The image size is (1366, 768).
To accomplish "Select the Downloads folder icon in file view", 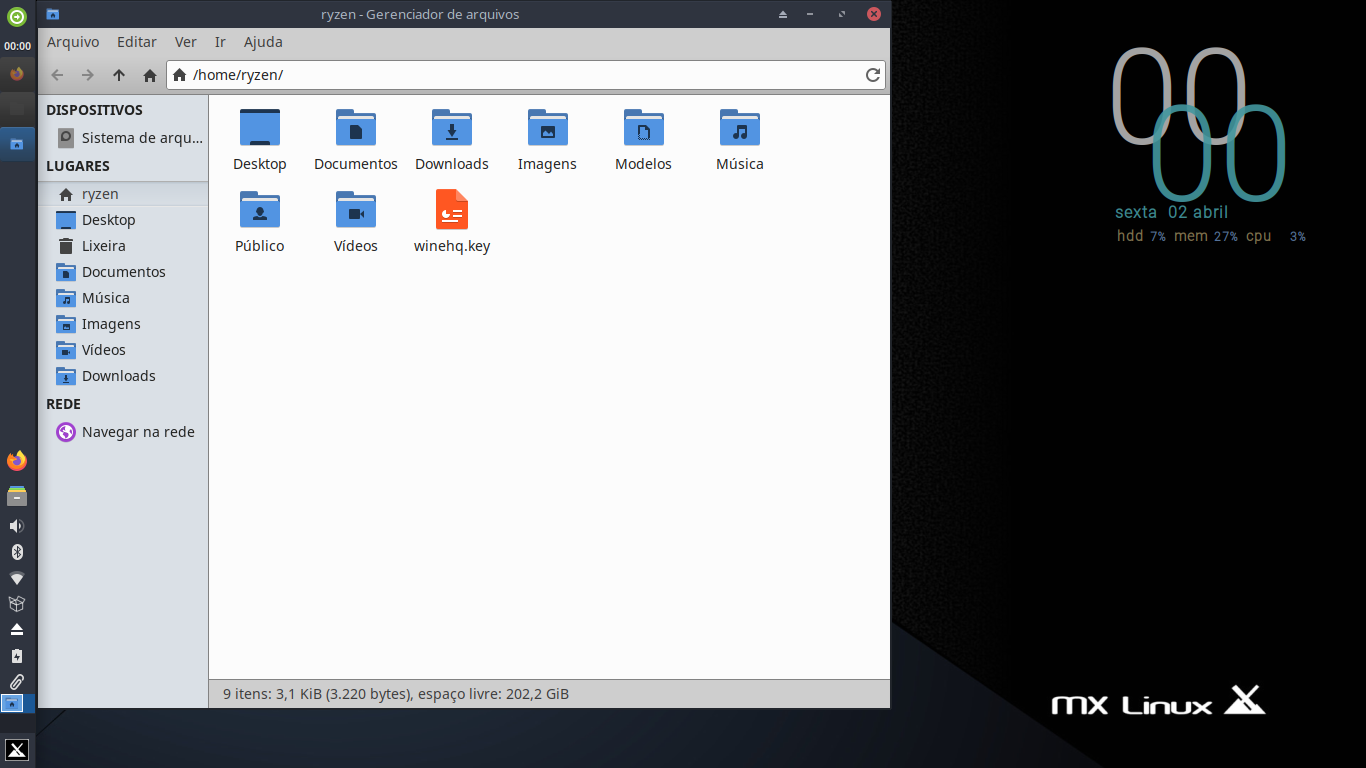I will (x=452, y=128).
